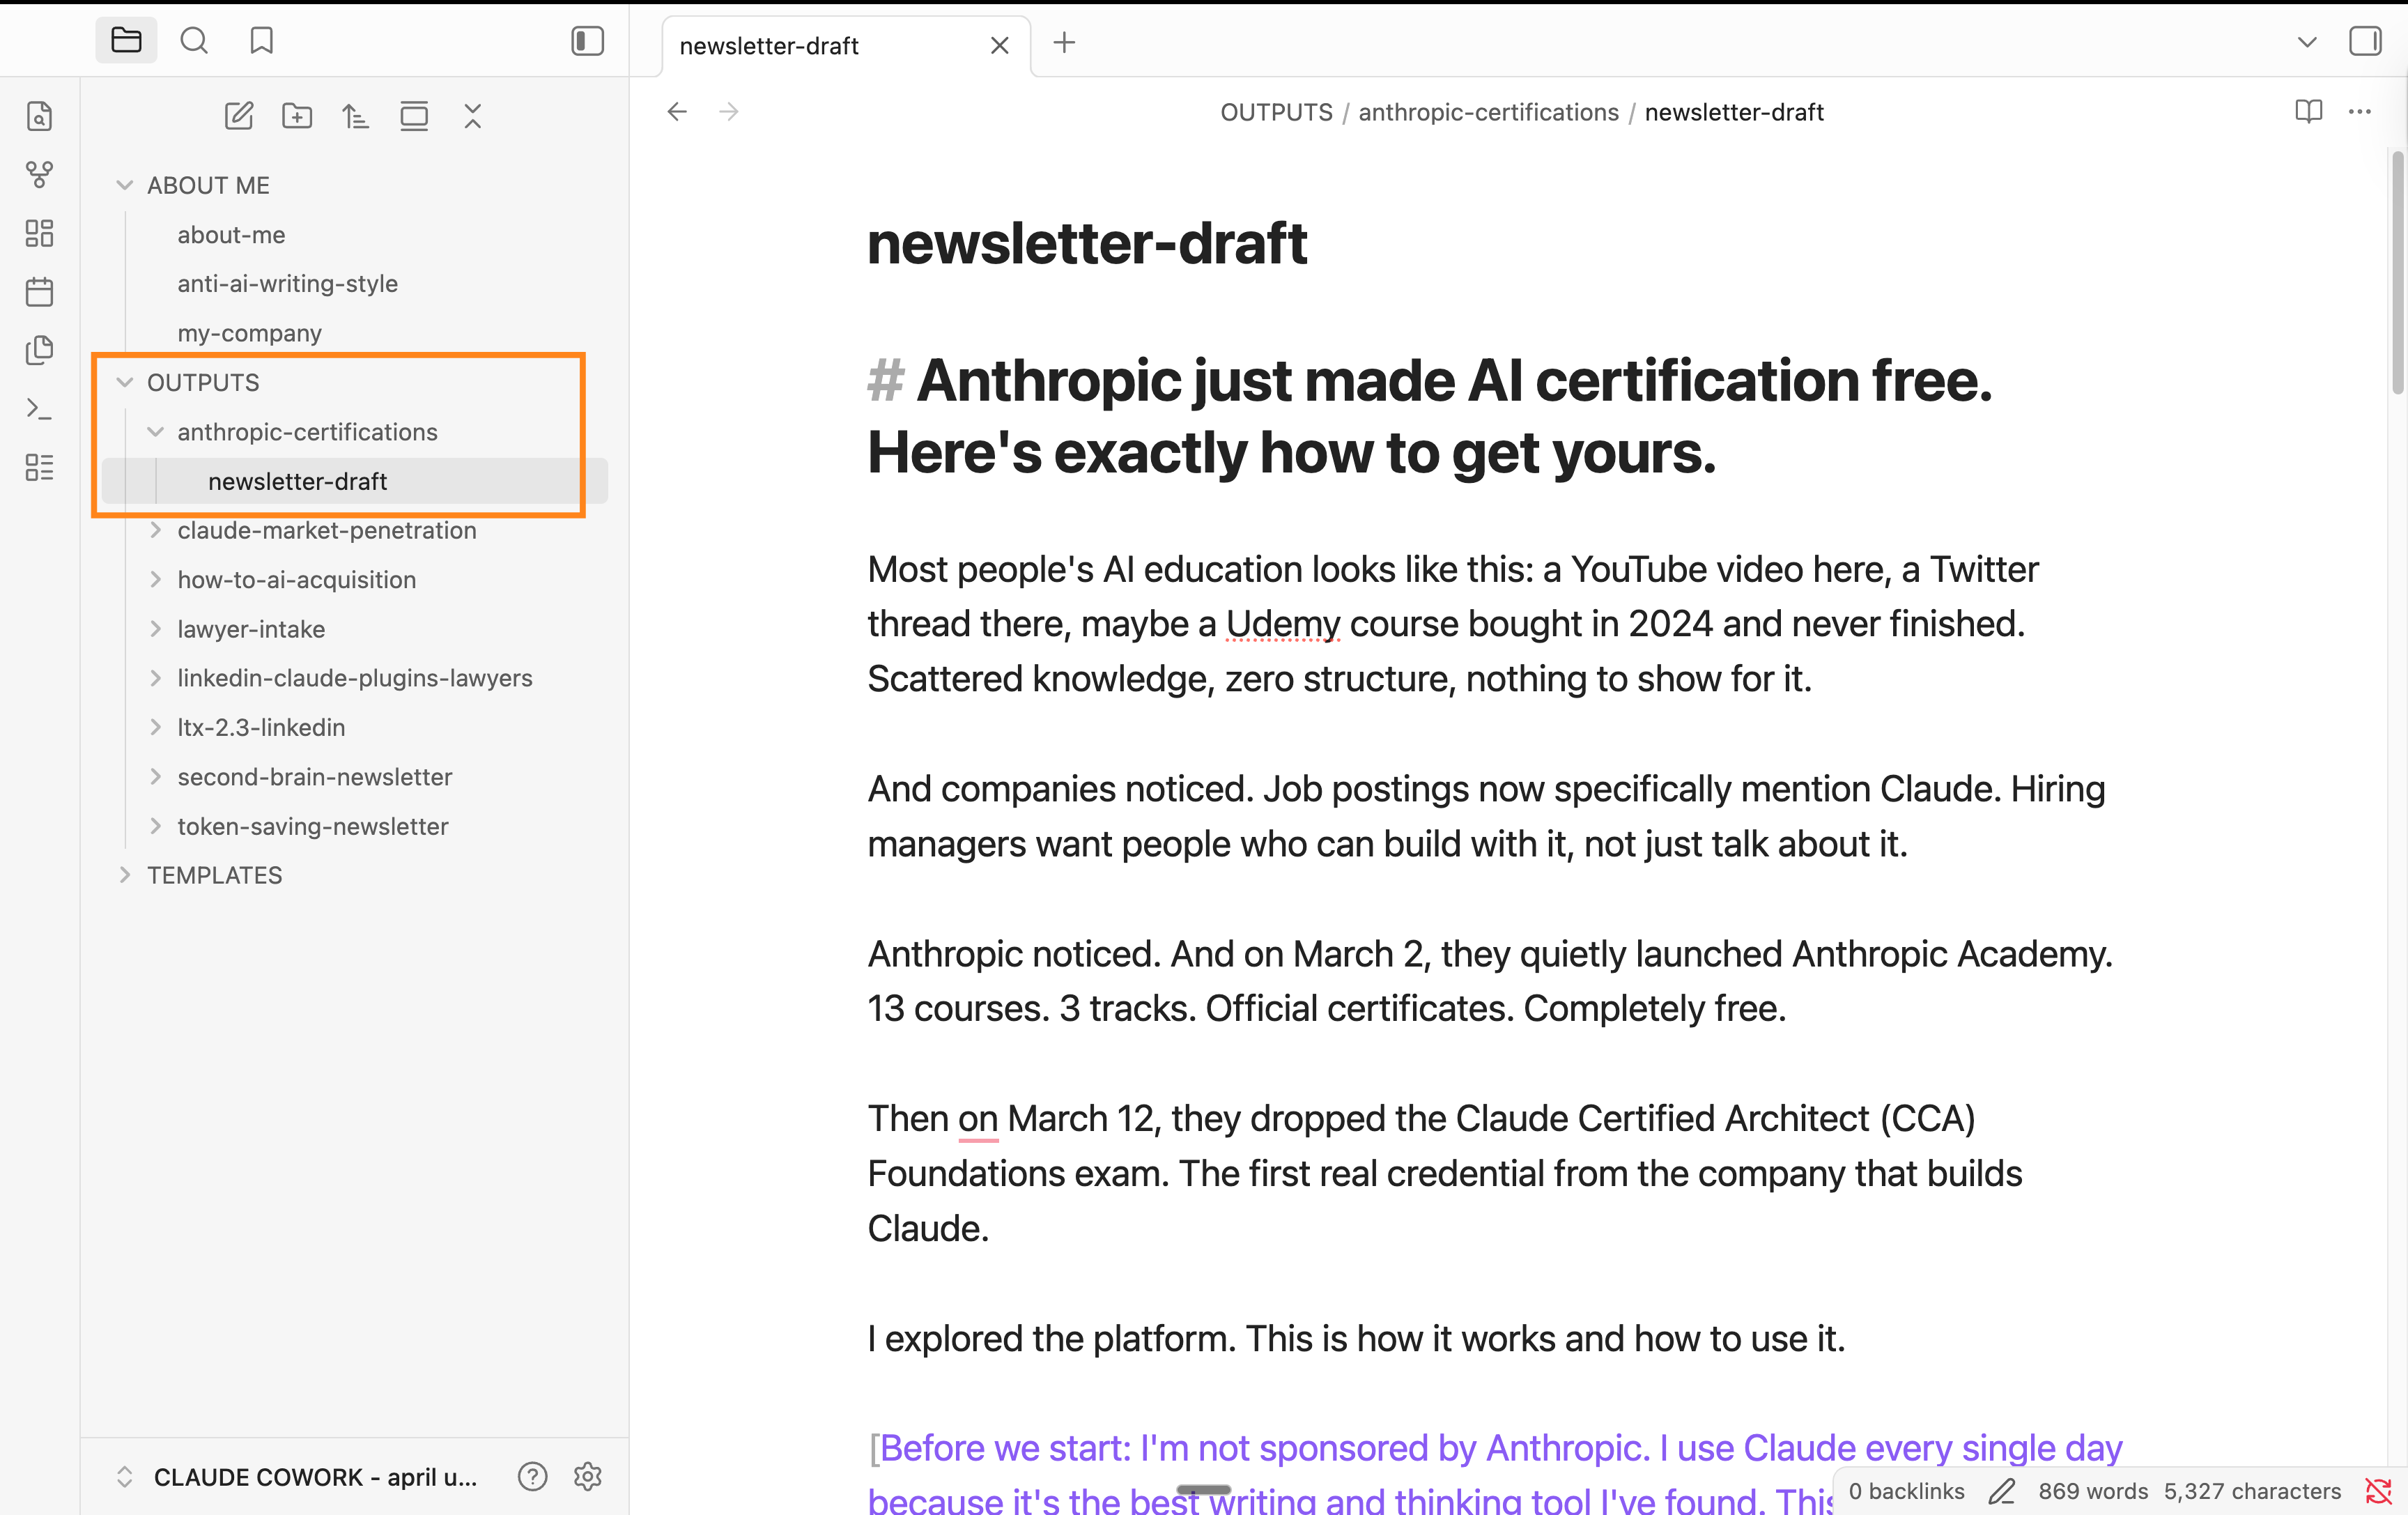
Task: Toggle the right sidebar
Action: click(x=2364, y=41)
